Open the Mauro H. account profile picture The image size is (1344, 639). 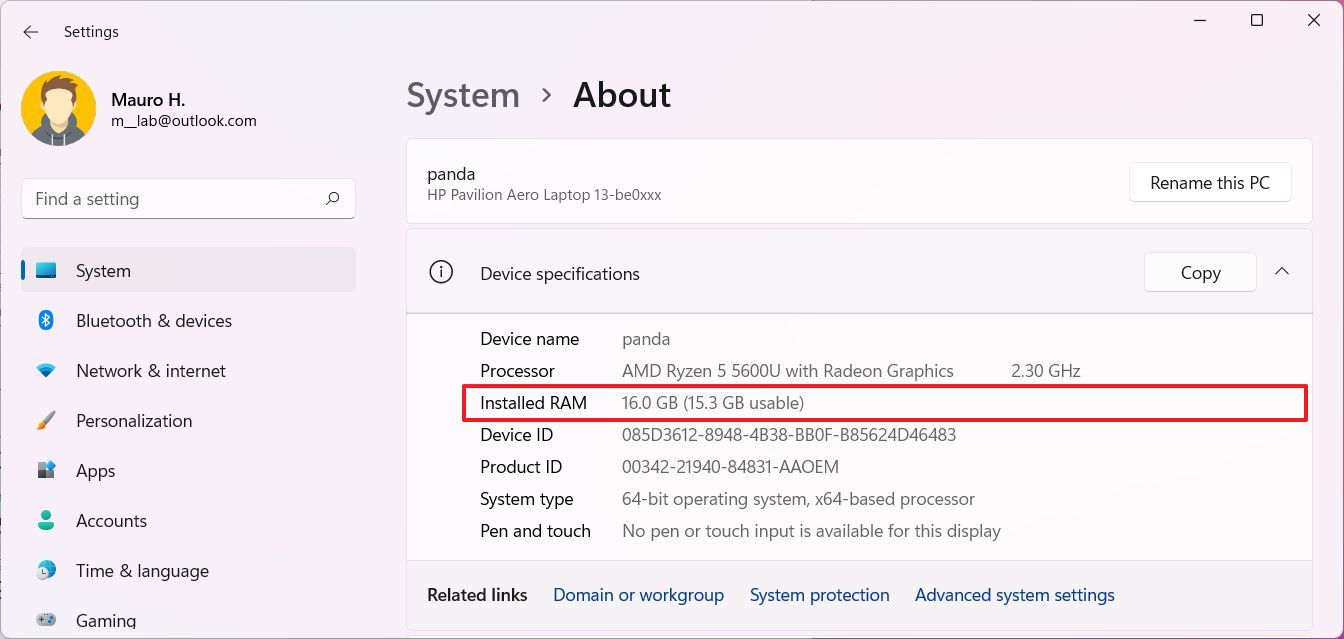tap(58, 106)
